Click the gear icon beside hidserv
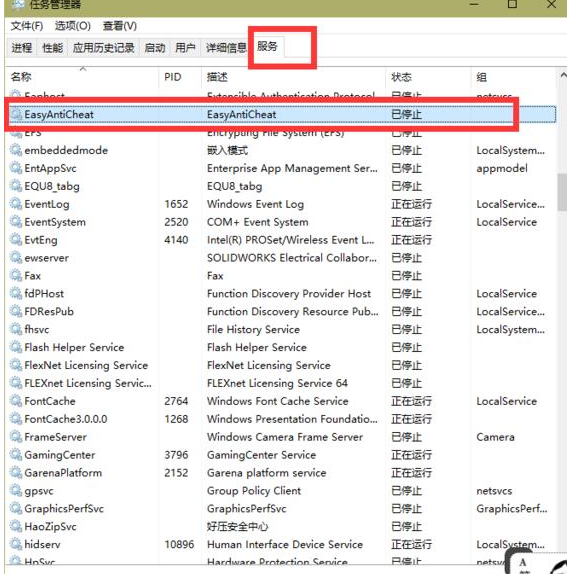567x574 pixels. [16, 545]
